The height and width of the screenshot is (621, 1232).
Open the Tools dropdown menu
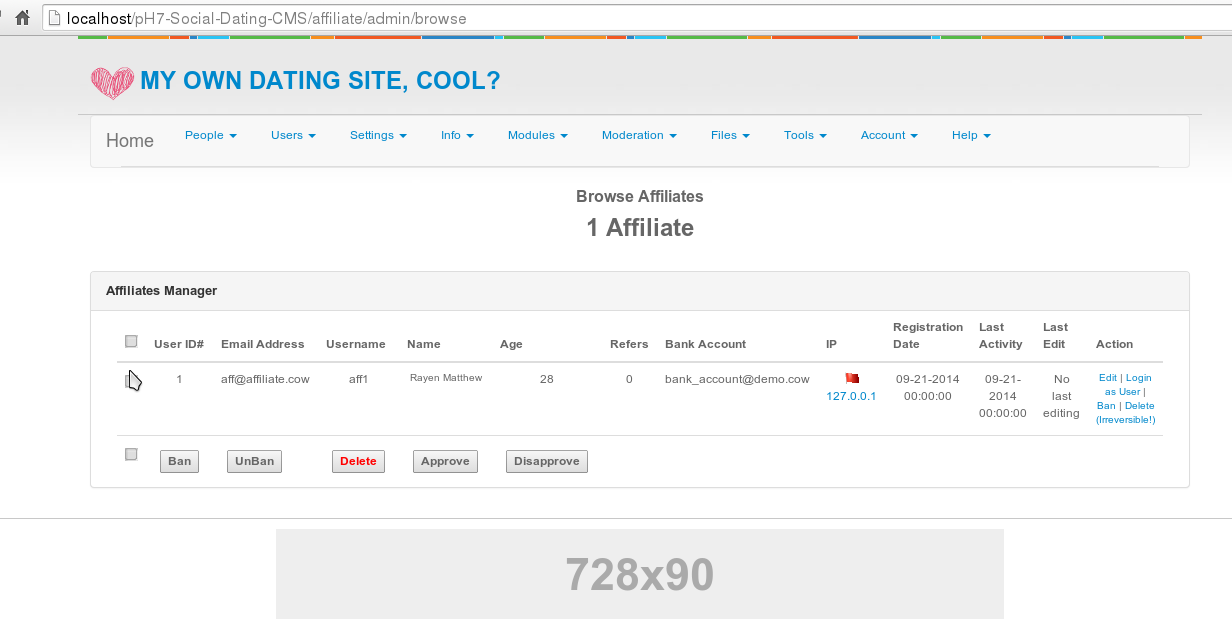click(x=805, y=135)
